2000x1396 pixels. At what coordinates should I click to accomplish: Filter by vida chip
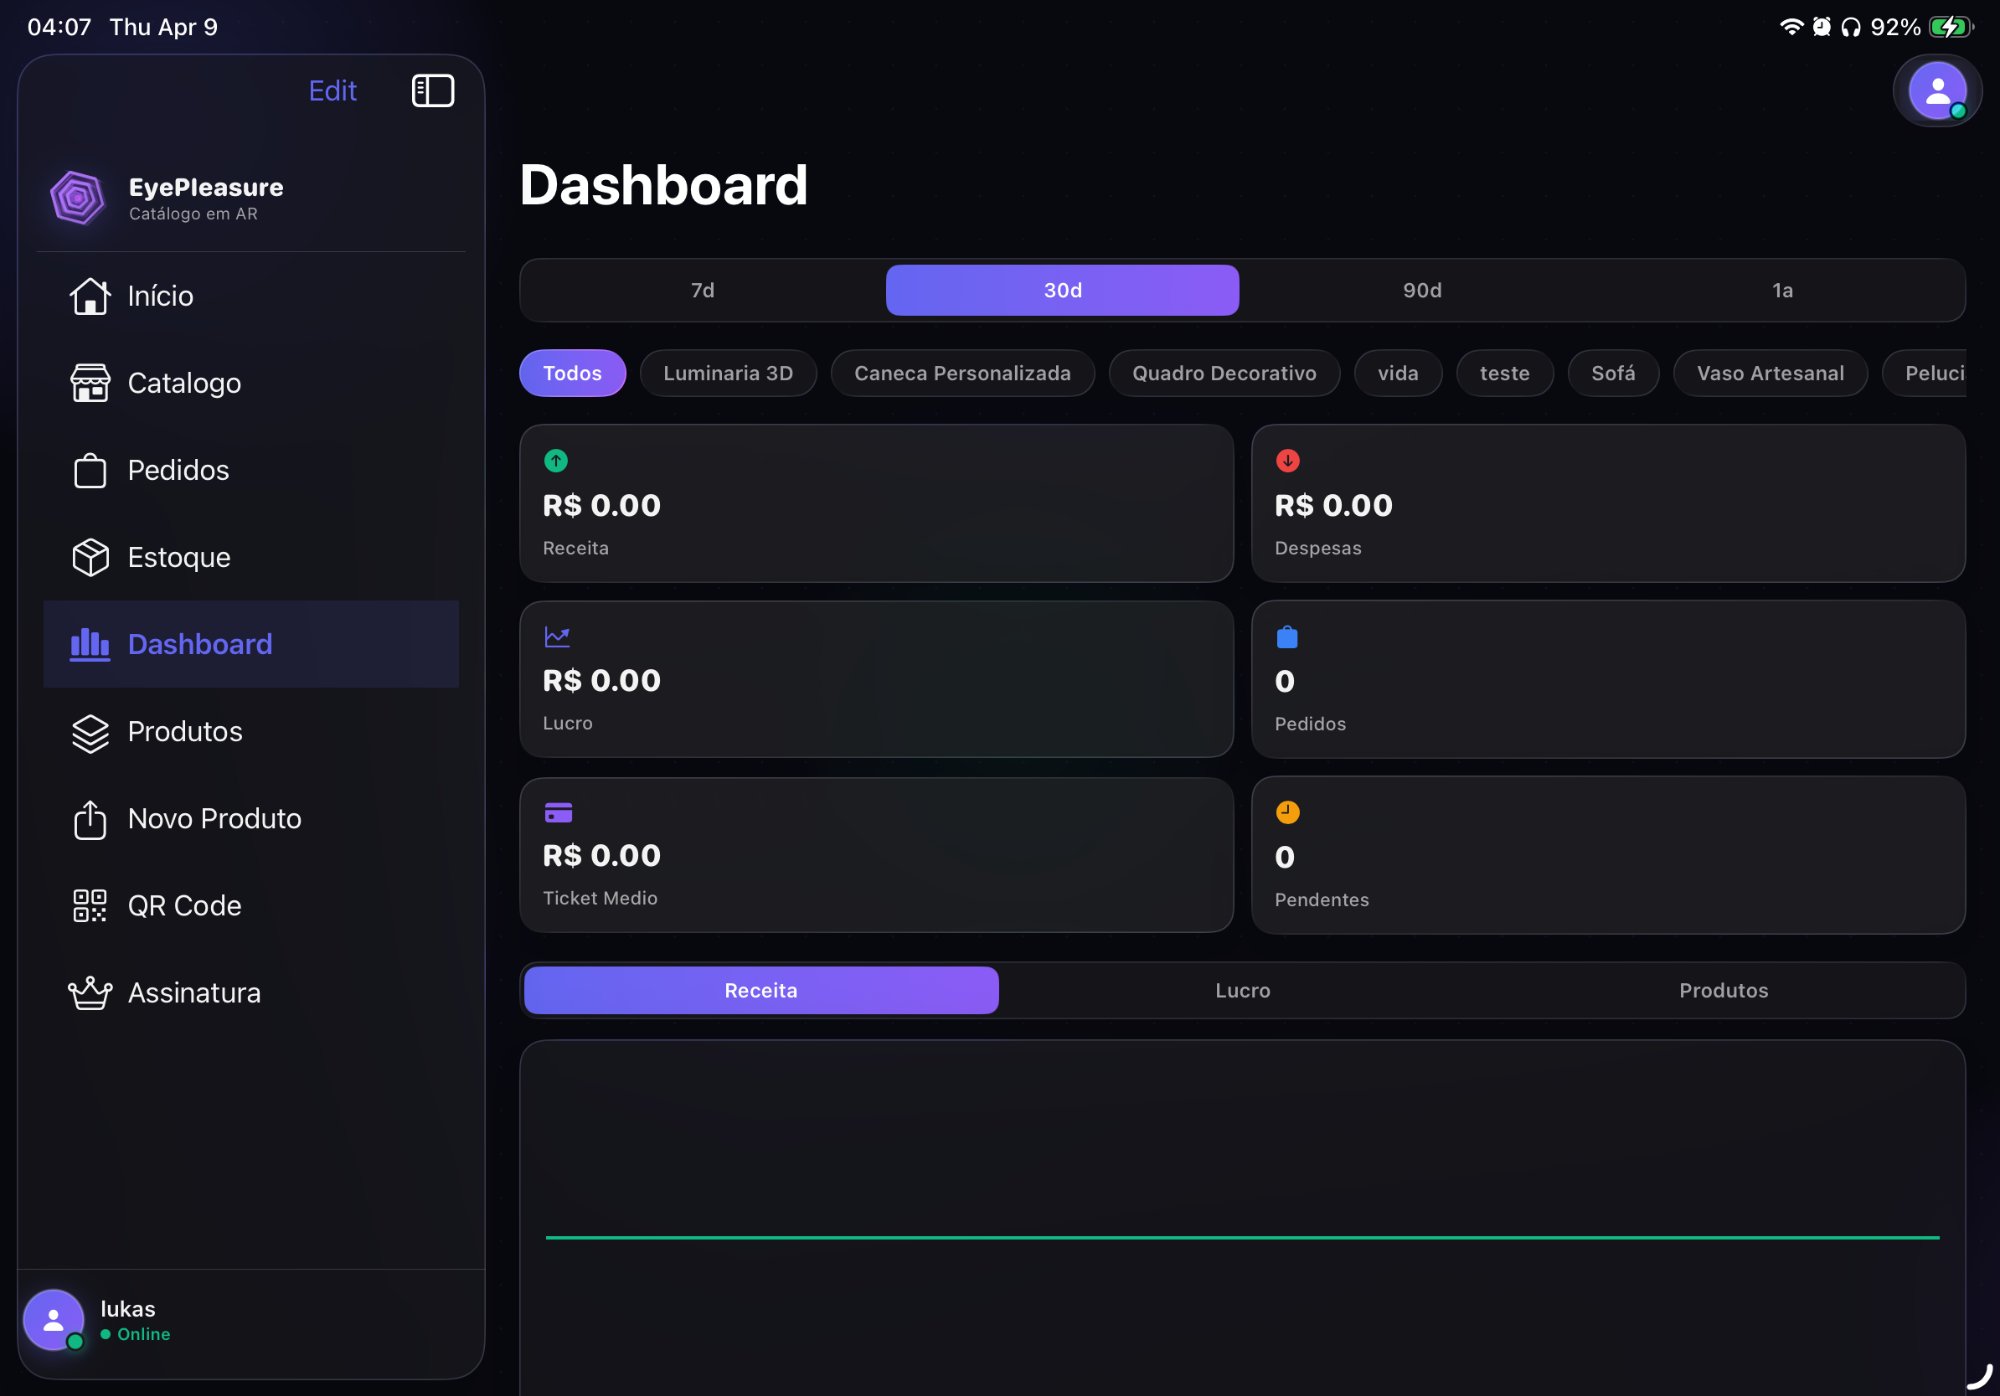coord(1398,373)
